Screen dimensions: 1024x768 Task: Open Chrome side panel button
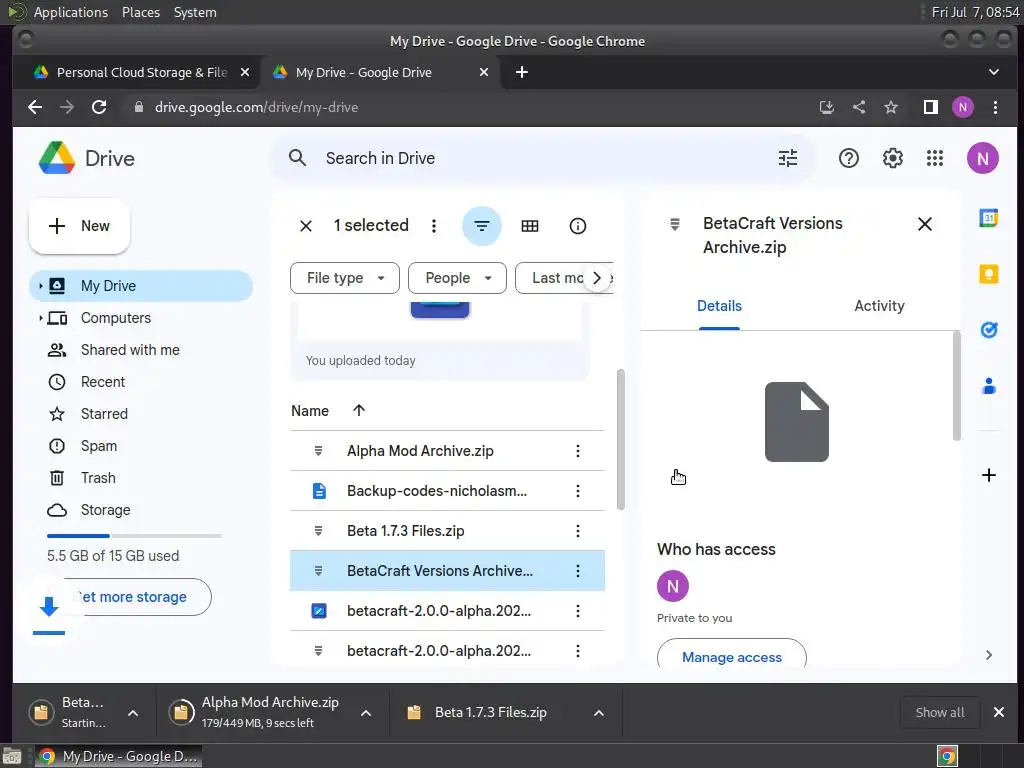[930, 107]
